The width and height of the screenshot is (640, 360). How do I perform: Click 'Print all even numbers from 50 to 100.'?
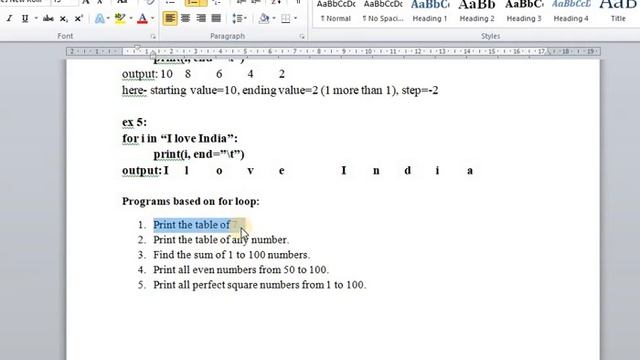[x=241, y=270]
